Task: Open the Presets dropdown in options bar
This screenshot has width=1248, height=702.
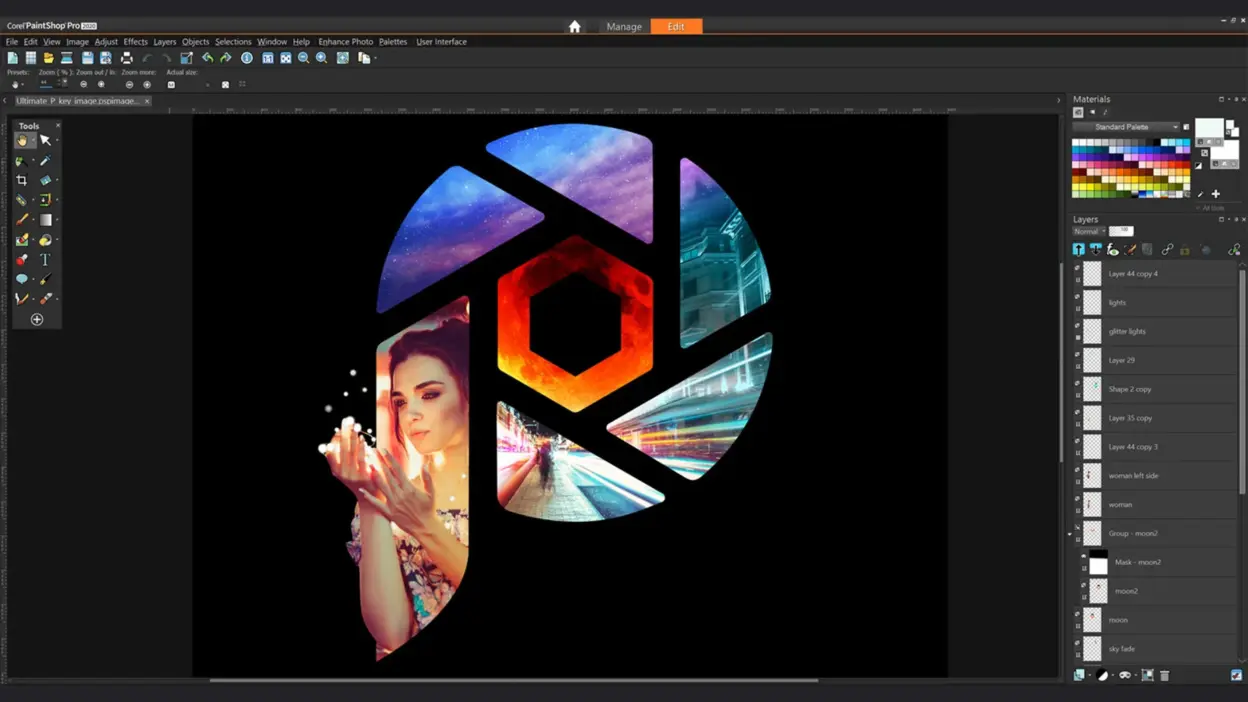Action: 16,85
